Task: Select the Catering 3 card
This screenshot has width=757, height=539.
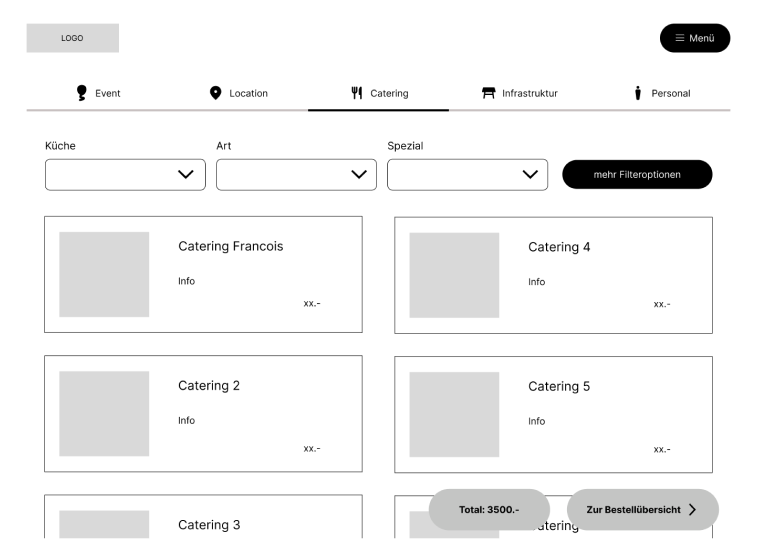Action: point(203,518)
